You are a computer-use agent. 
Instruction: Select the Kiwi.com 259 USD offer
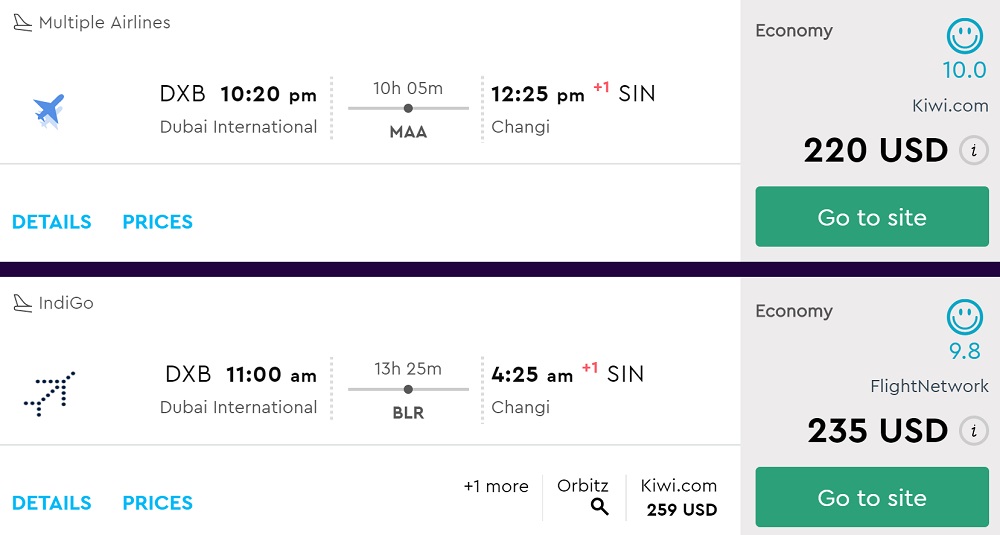(681, 498)
